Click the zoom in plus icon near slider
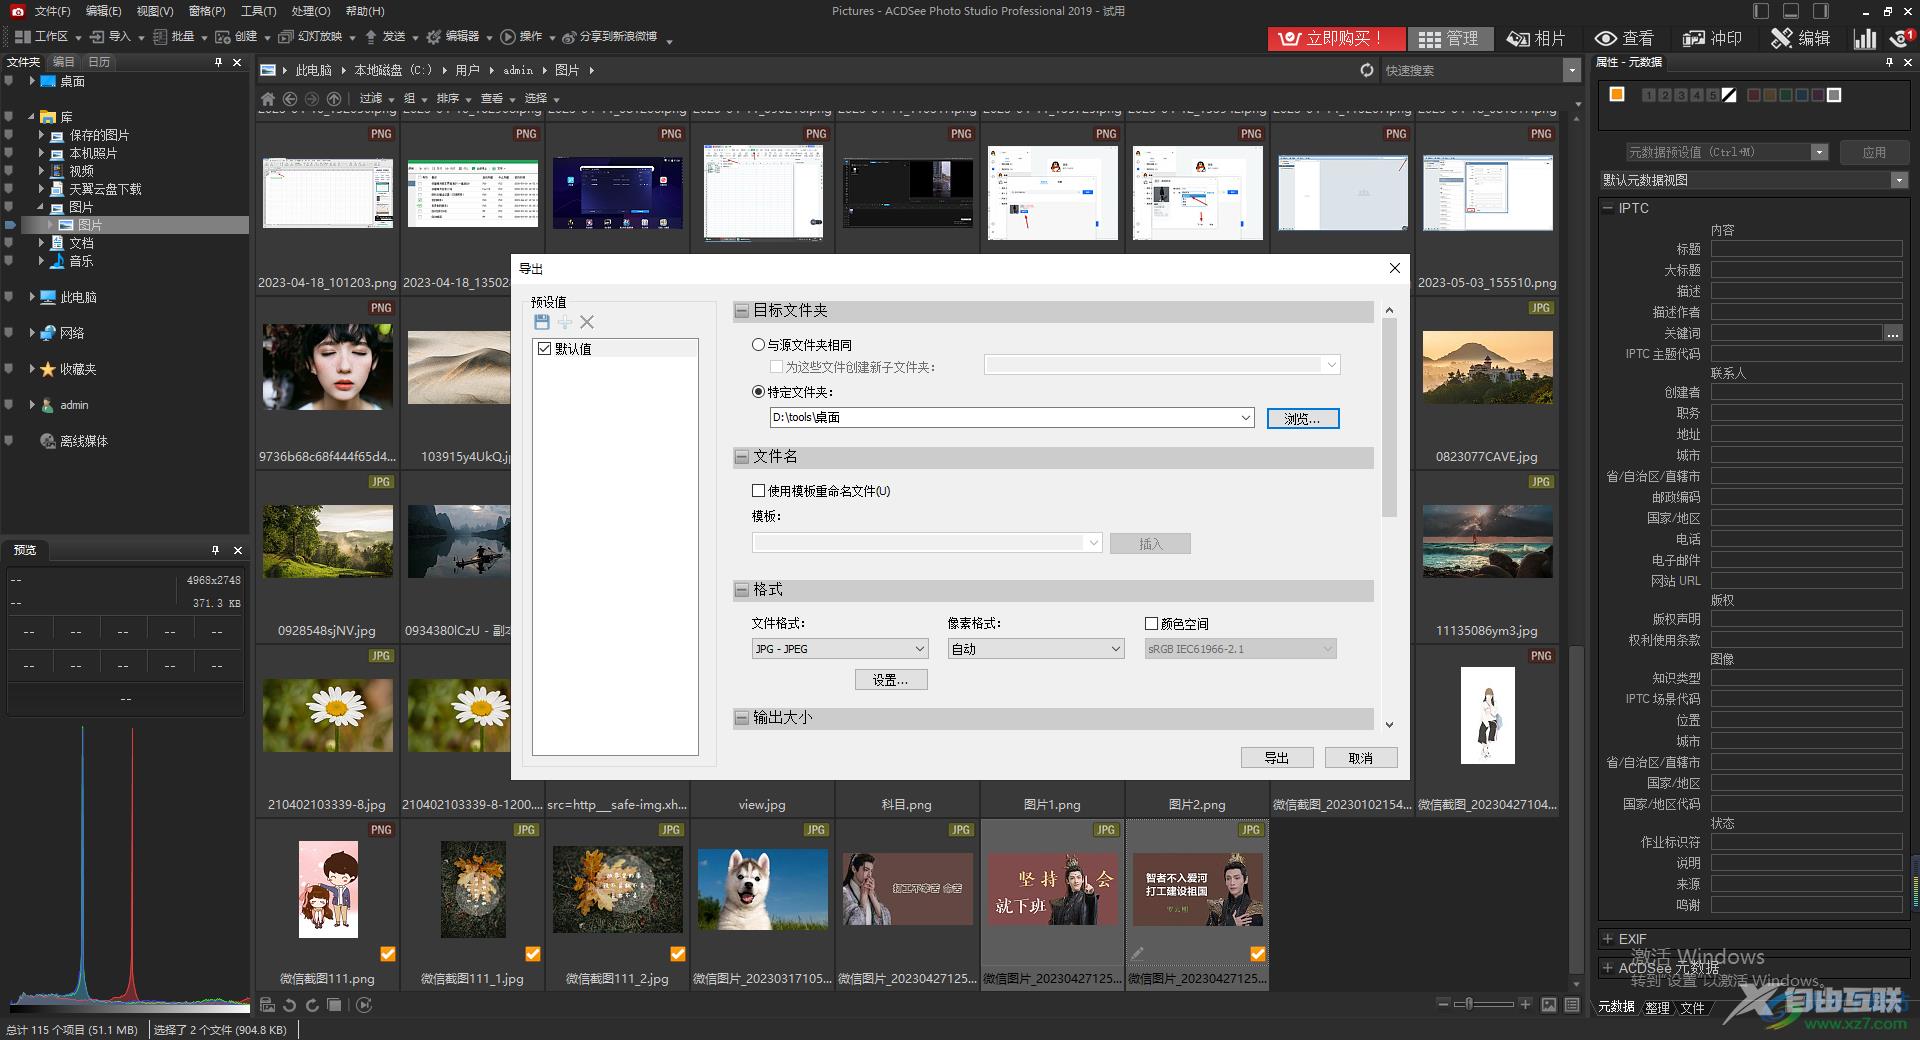The width and height of the screenshot is (1920, 1040). tap(1525, 1004)
